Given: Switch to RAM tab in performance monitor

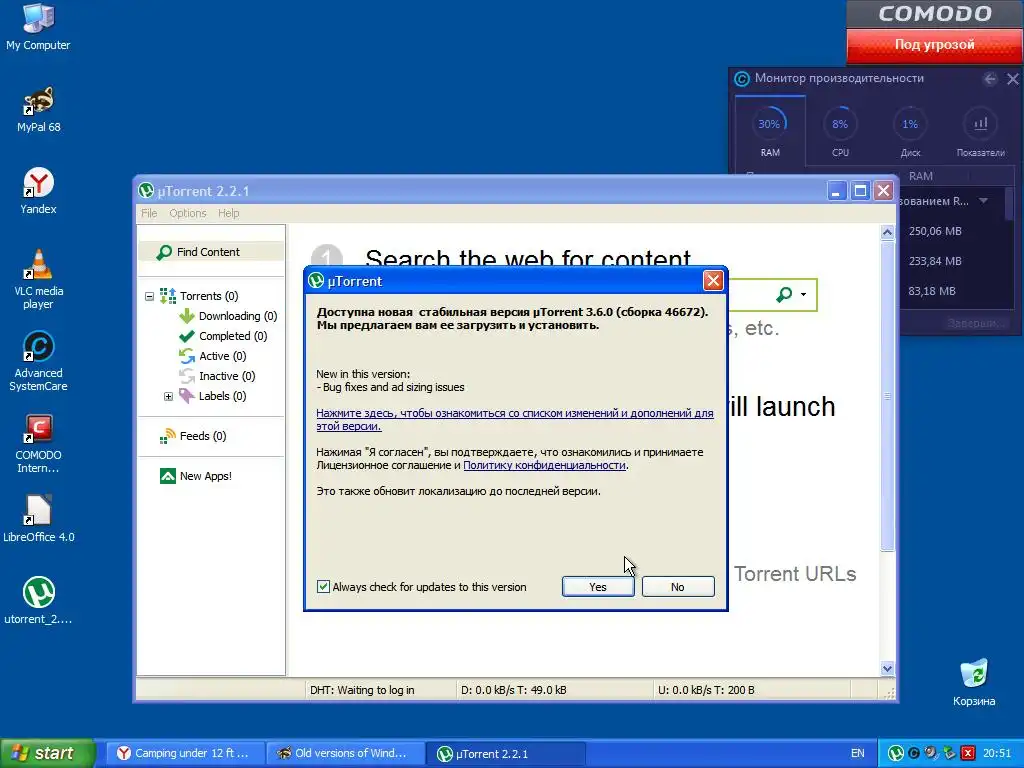Looking at the screenshot, I should (x=770, y=130).
